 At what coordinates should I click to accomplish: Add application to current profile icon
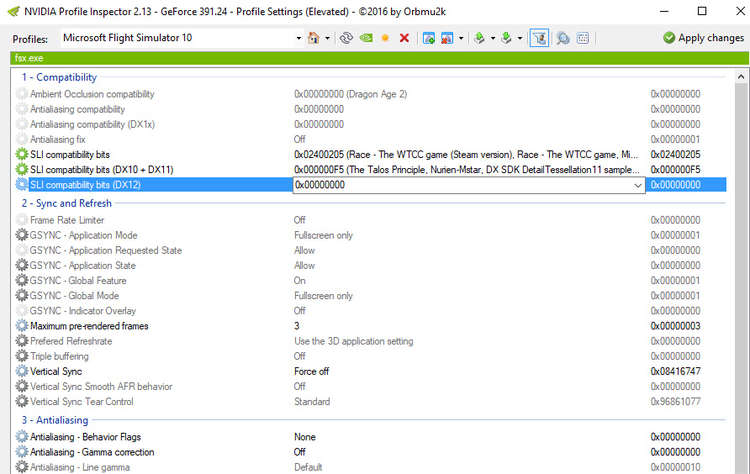(x=429, y=38)
